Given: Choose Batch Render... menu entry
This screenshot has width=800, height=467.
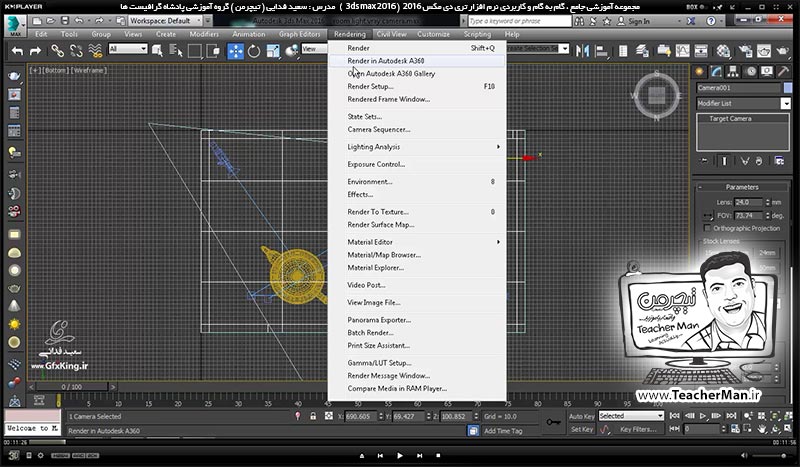Looking at the screenshot, I should 417,333.
